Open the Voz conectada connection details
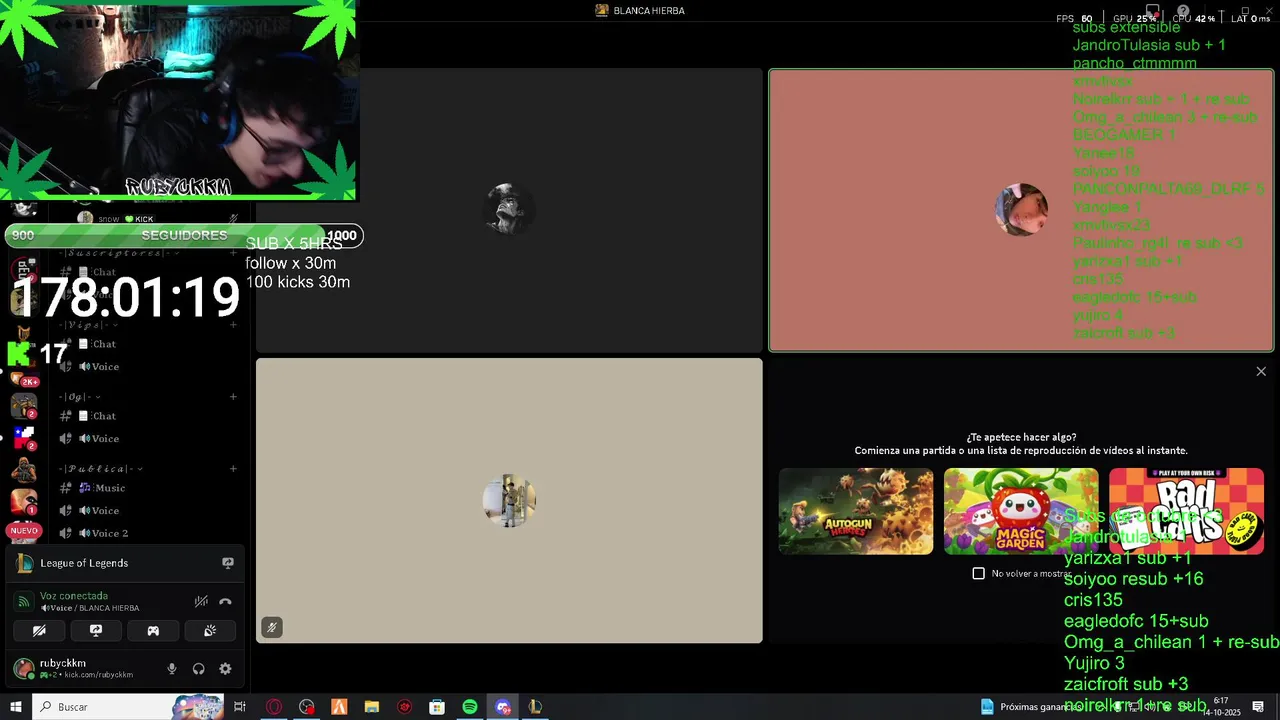Image resolution: width=1280 pixels, height=720 pixels. pyautogui.click(x=74, y=596)
